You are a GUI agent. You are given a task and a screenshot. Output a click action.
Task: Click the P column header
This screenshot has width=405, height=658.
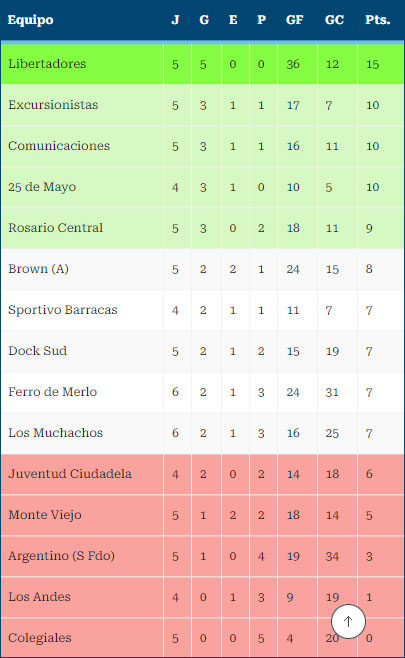coord(261,20)
